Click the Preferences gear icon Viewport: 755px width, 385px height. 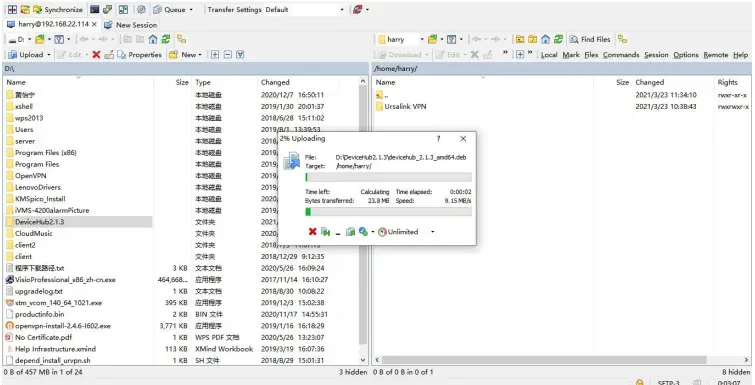pos(141,9)
